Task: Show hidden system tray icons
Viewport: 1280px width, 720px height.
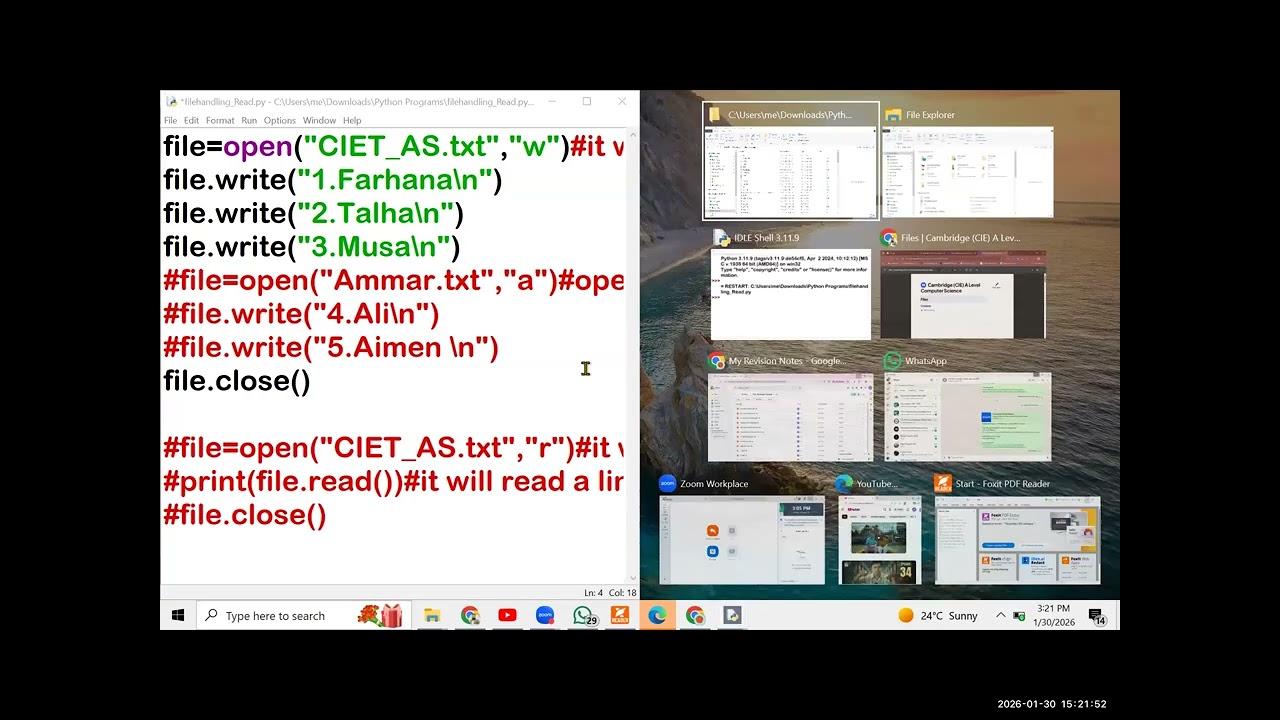Action: click(x=1000, y=615)
